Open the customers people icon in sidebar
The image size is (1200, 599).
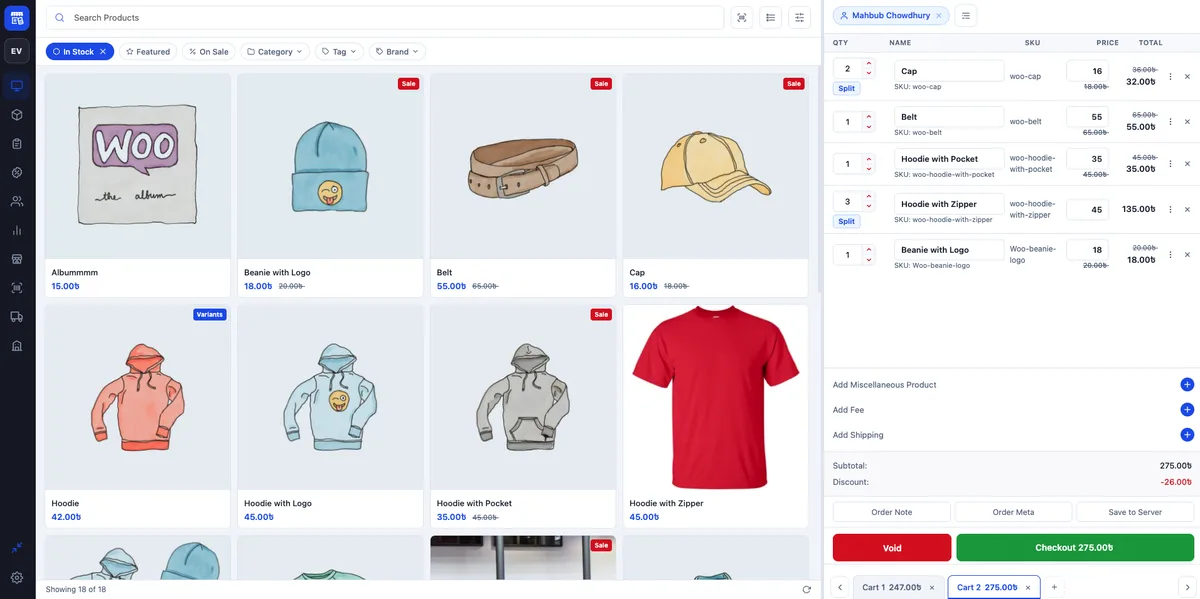coord(17,201)
